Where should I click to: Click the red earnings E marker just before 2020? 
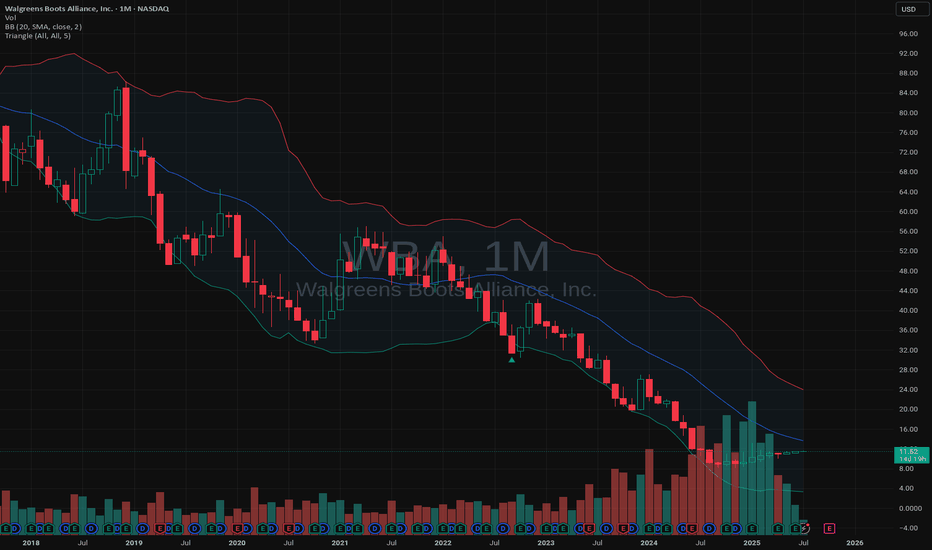pos(237,528)
